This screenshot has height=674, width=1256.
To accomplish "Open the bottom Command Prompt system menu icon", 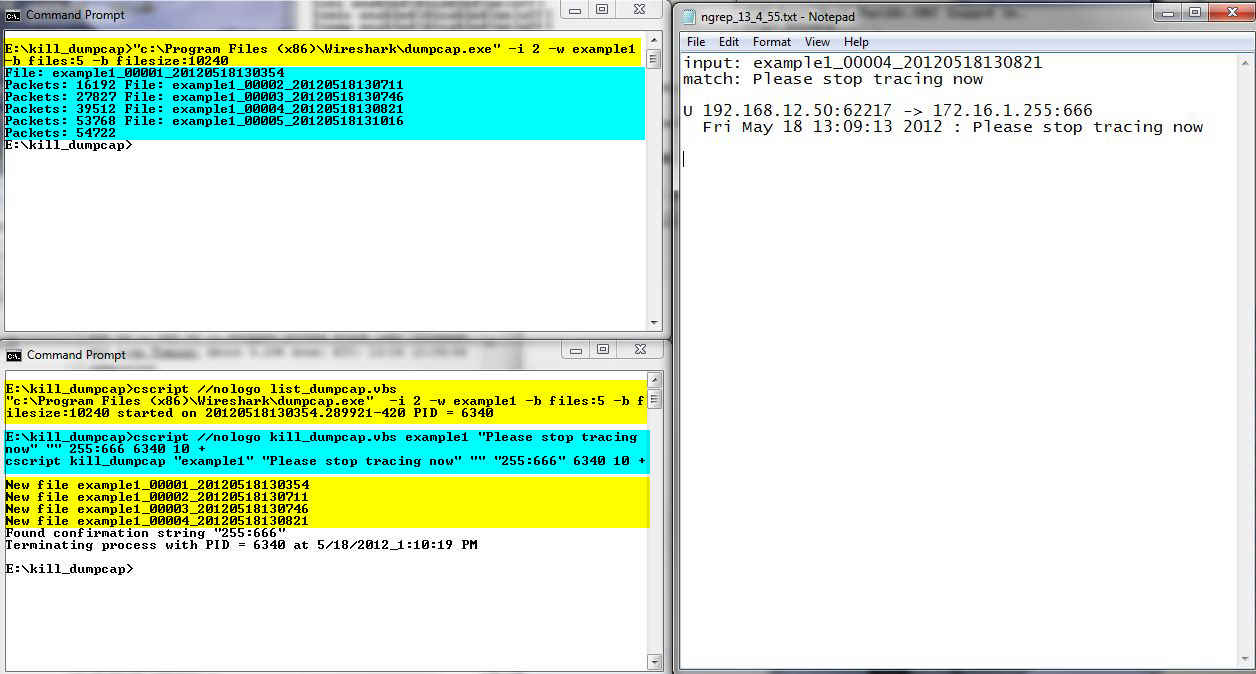I will [14, 355].
